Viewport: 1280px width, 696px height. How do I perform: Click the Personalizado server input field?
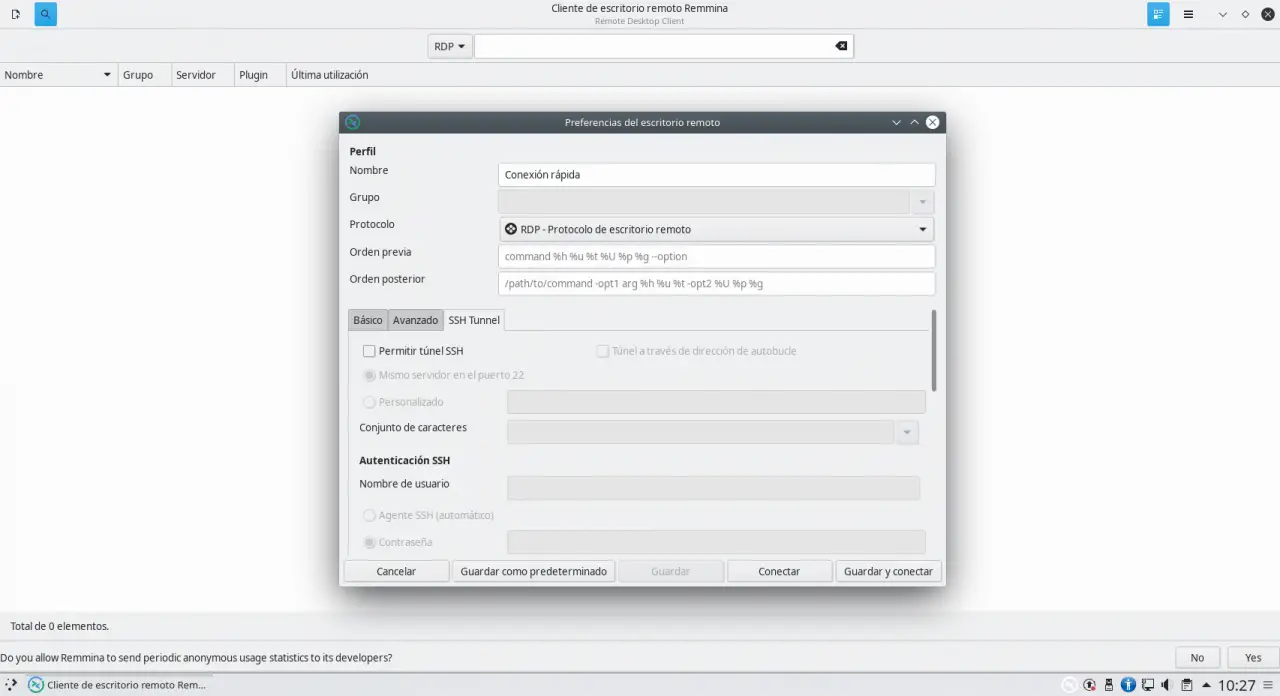click(x=716, y=402)
